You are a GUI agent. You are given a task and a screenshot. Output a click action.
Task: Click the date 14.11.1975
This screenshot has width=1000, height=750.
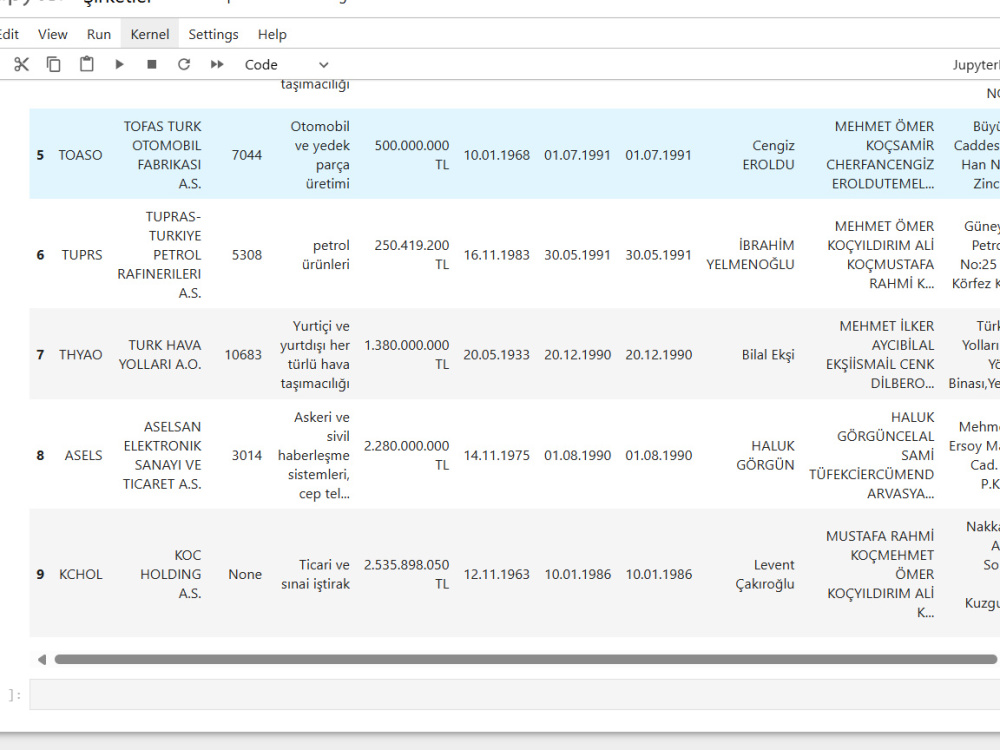496,455
